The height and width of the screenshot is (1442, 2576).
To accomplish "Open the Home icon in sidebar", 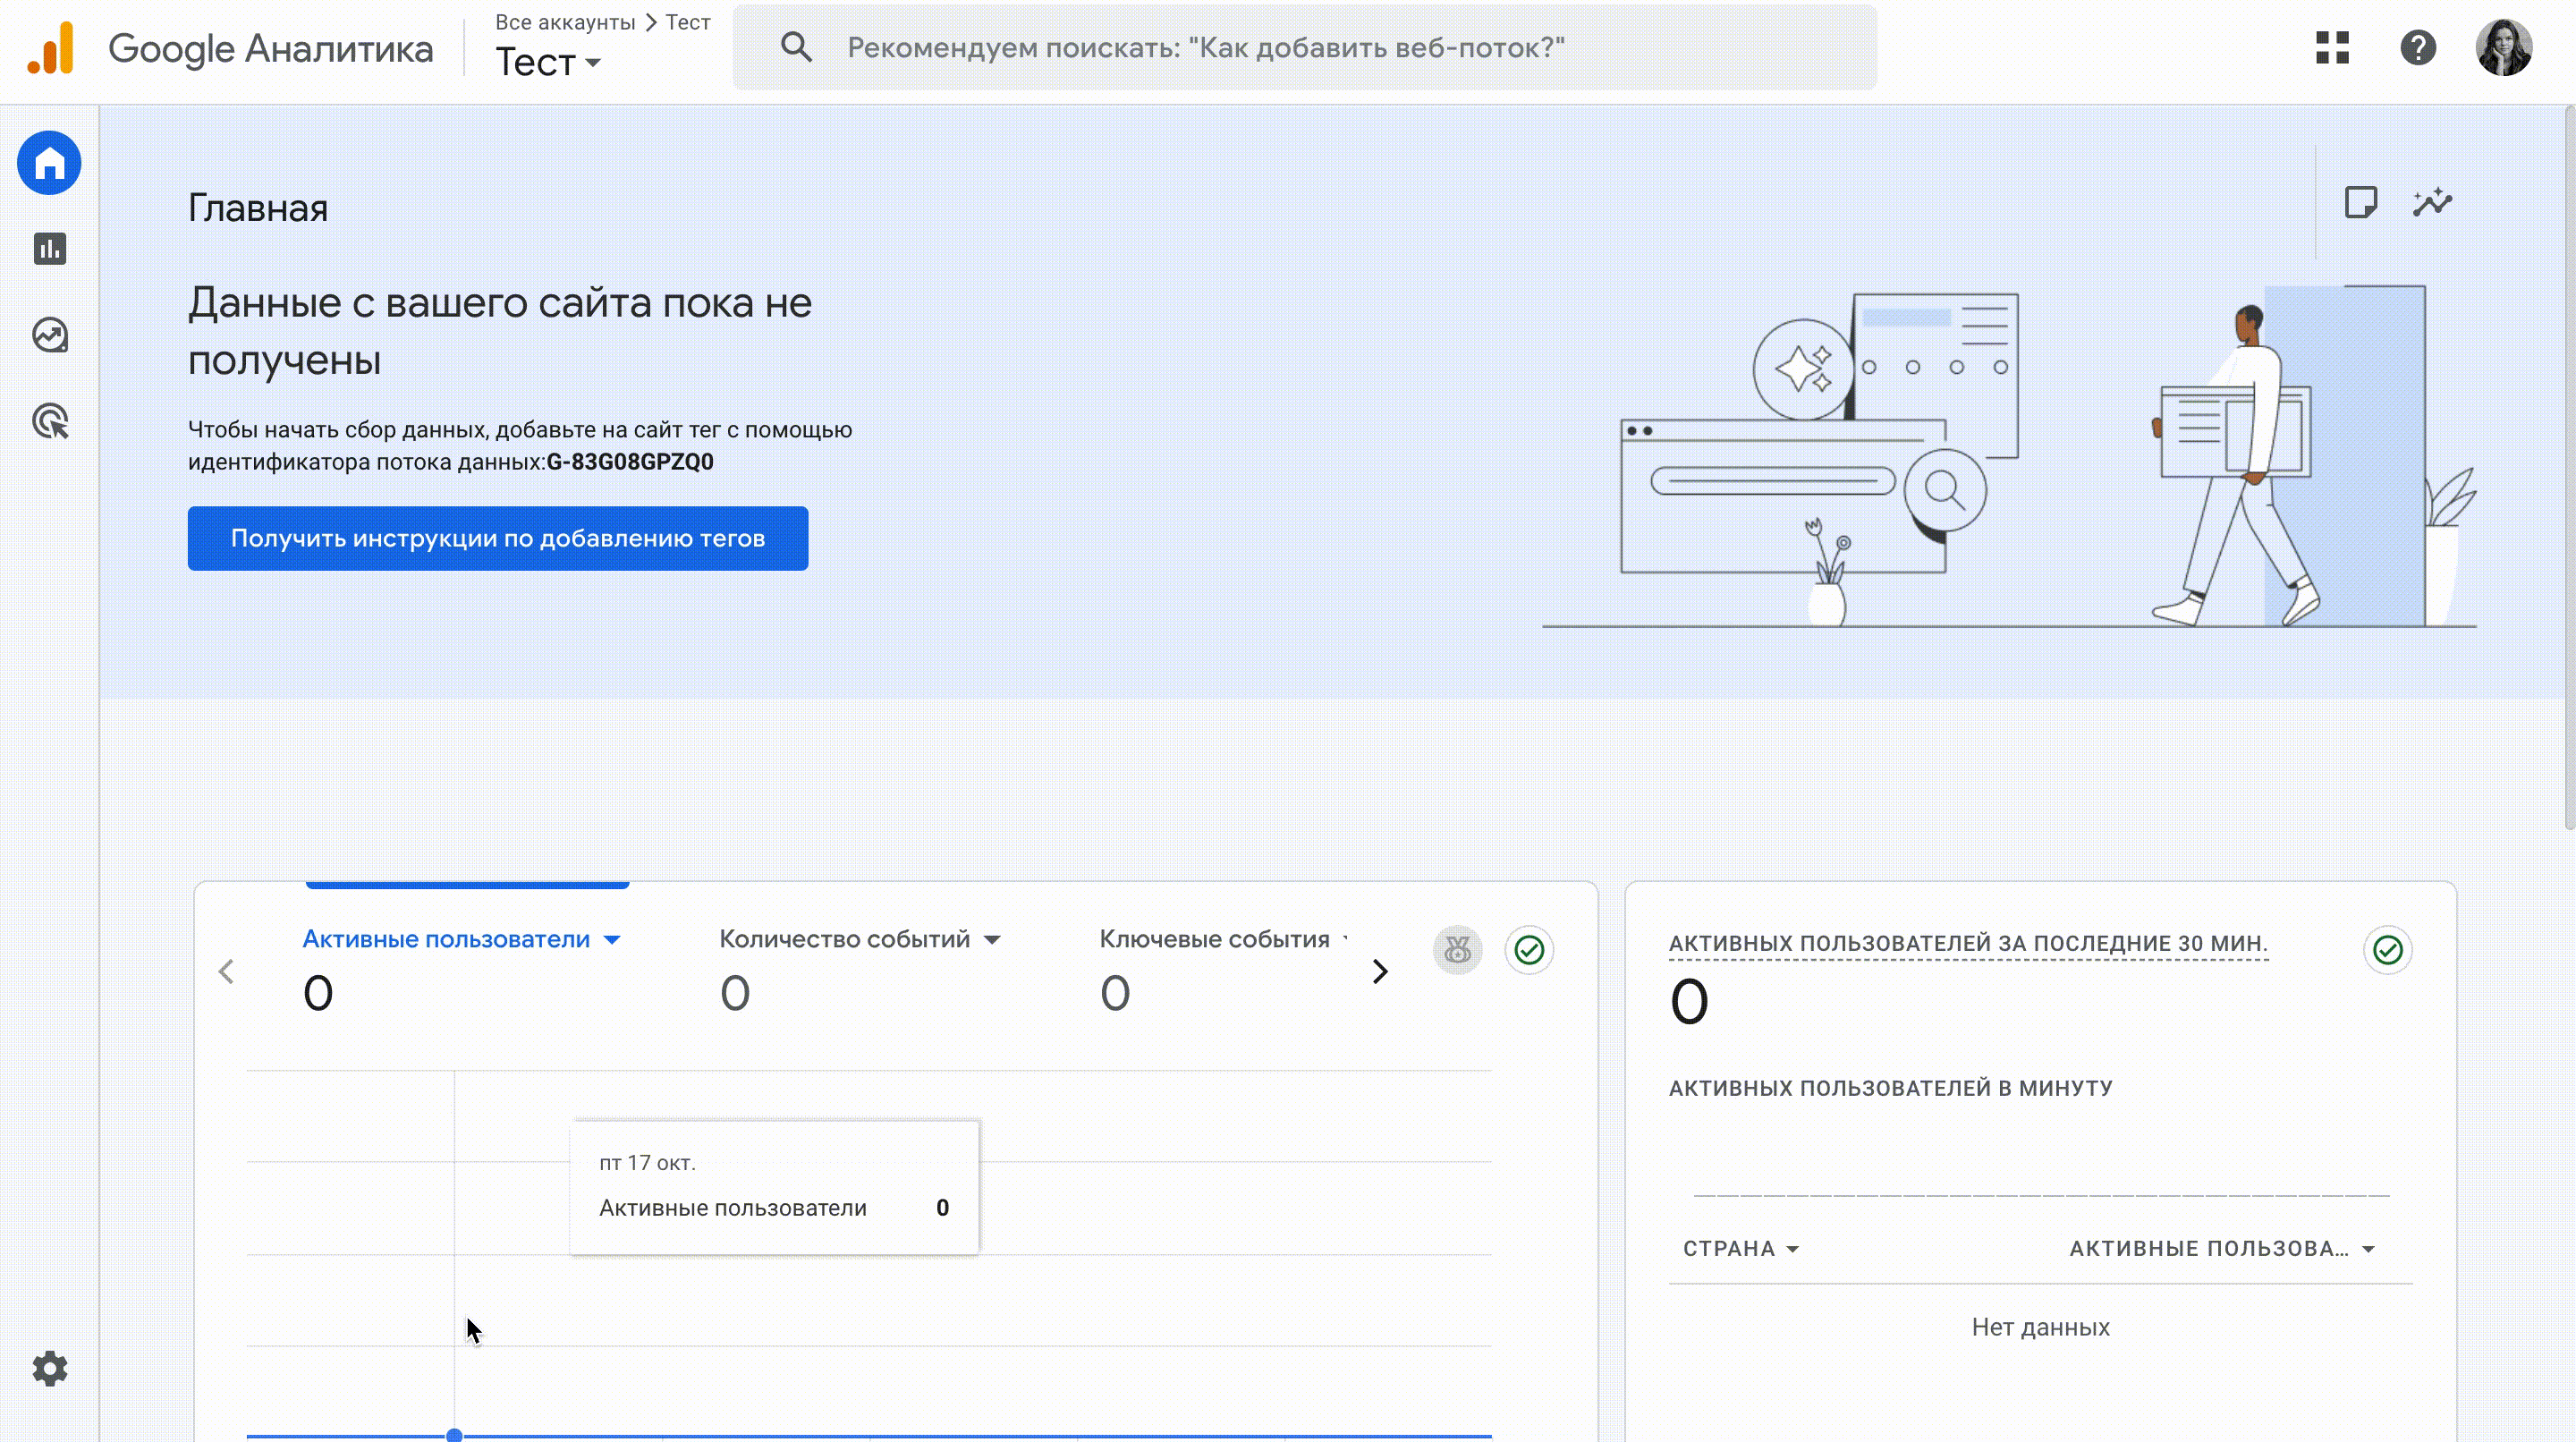I will click(x=49, y=163).
